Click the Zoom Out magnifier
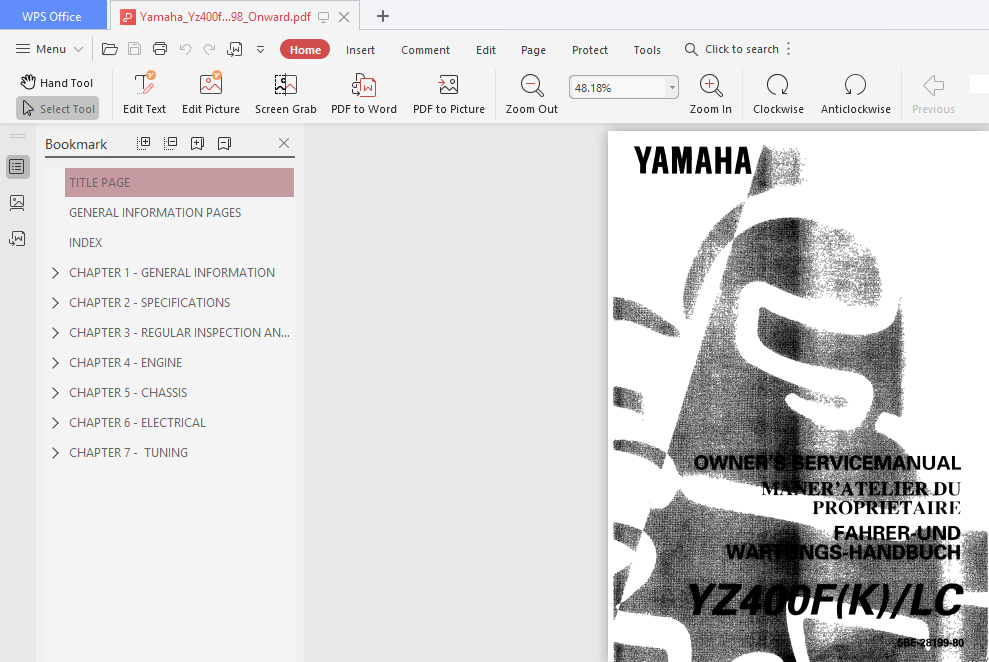The width and height of the screenshot is (989, 662). [x=532, y=93]
